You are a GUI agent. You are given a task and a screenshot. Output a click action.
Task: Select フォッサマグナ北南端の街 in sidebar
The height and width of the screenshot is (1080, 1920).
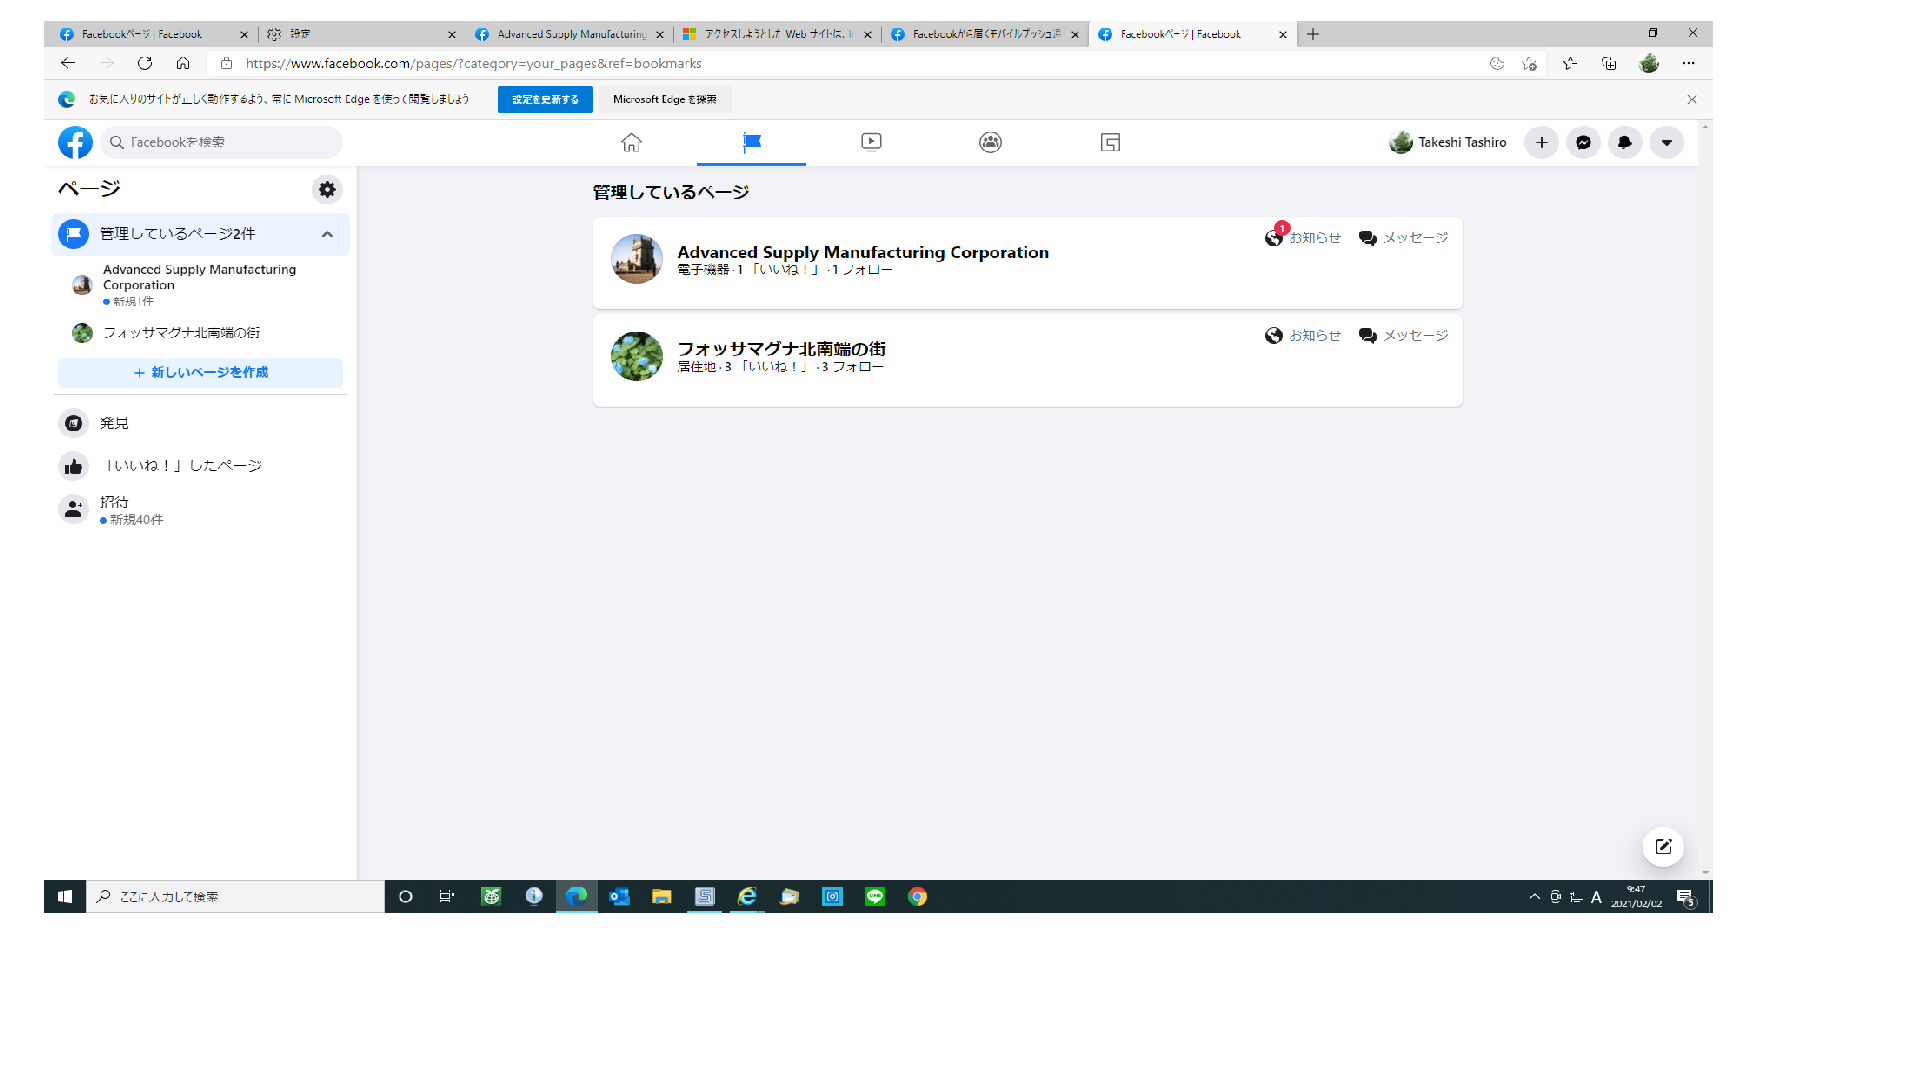(x=200, y=333)
